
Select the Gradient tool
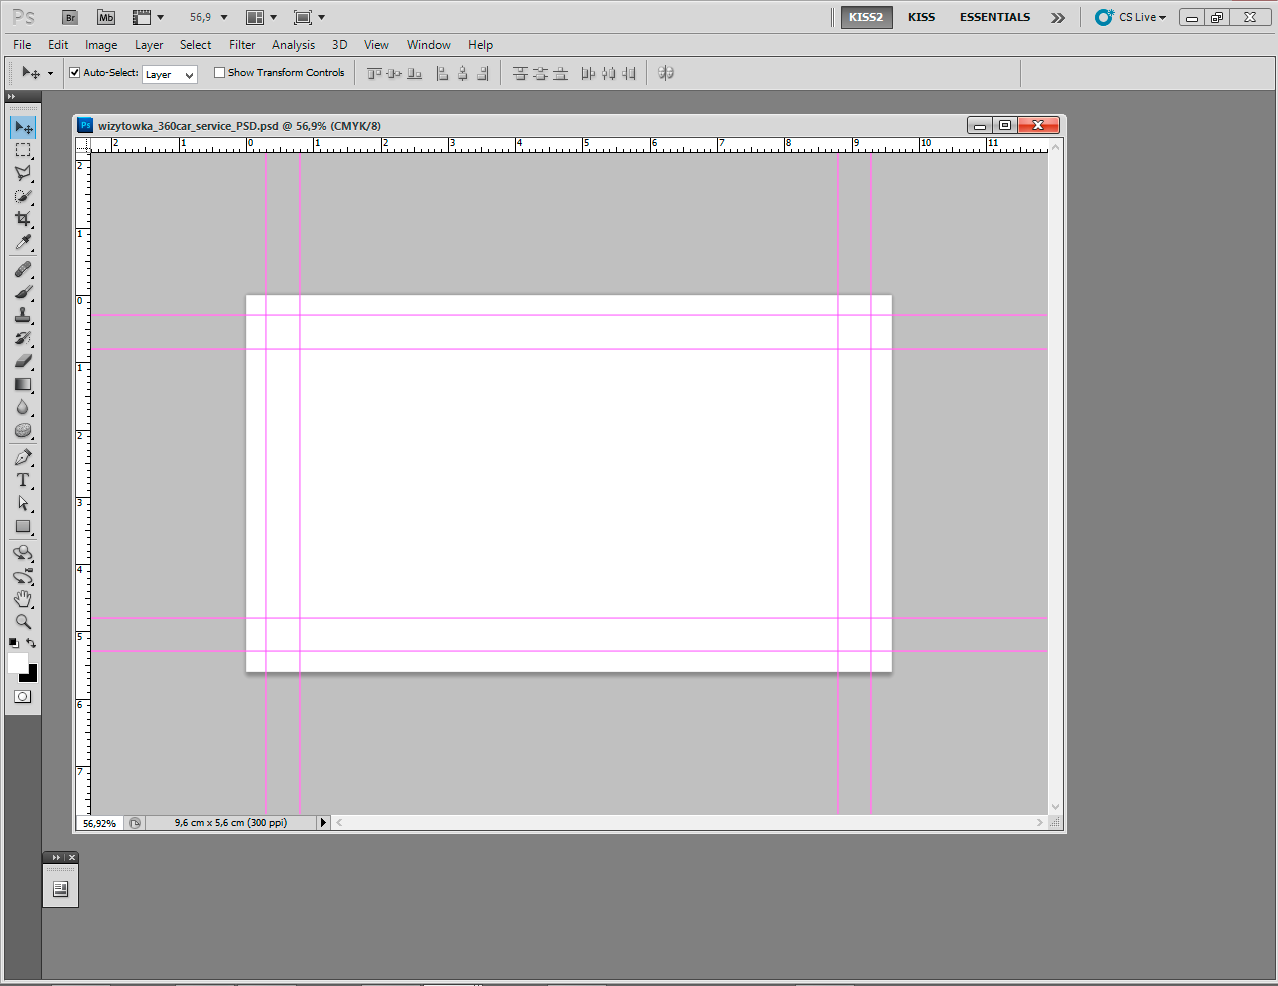click(23, 385)
